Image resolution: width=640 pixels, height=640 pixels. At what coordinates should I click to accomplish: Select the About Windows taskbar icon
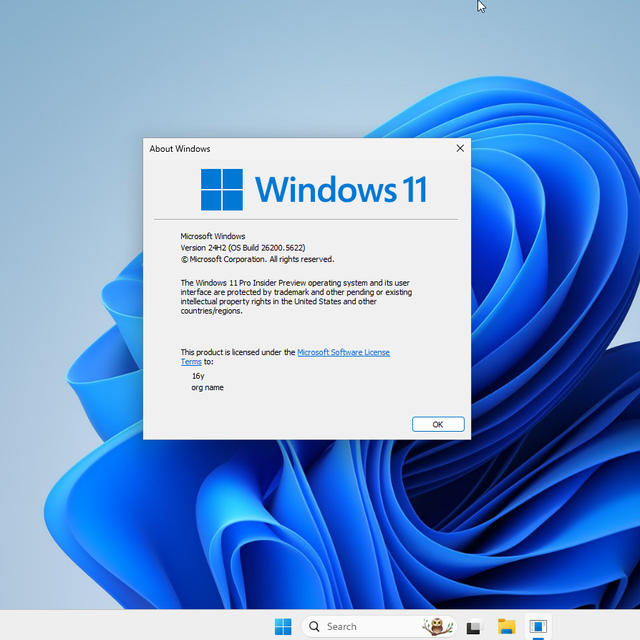coord(538,627)
